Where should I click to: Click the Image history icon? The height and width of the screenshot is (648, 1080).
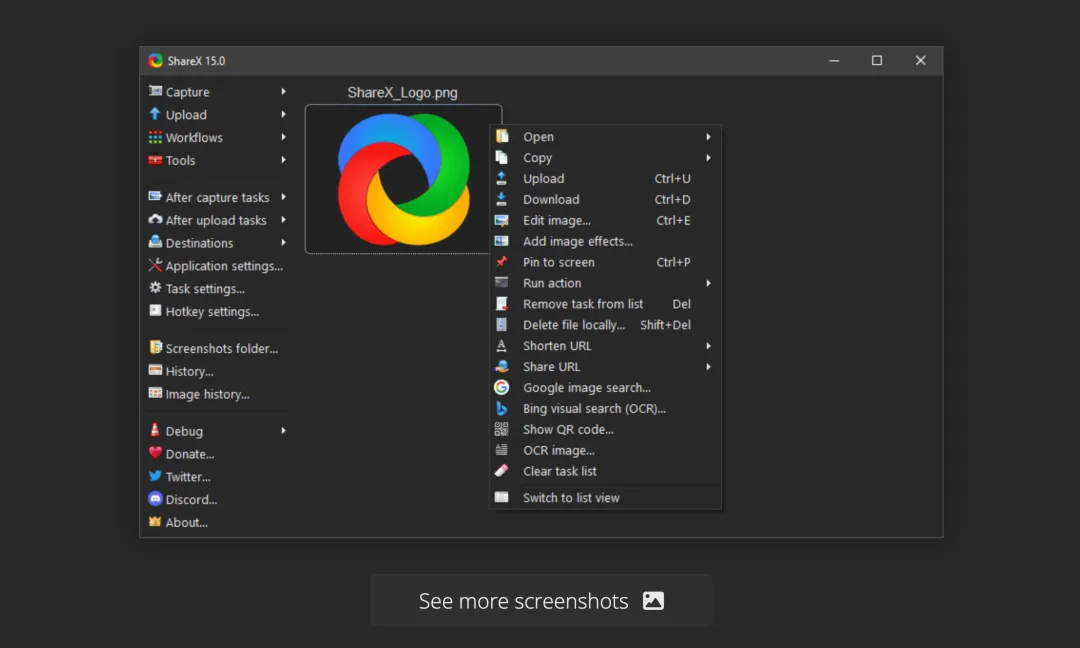[x=155, y=393]
